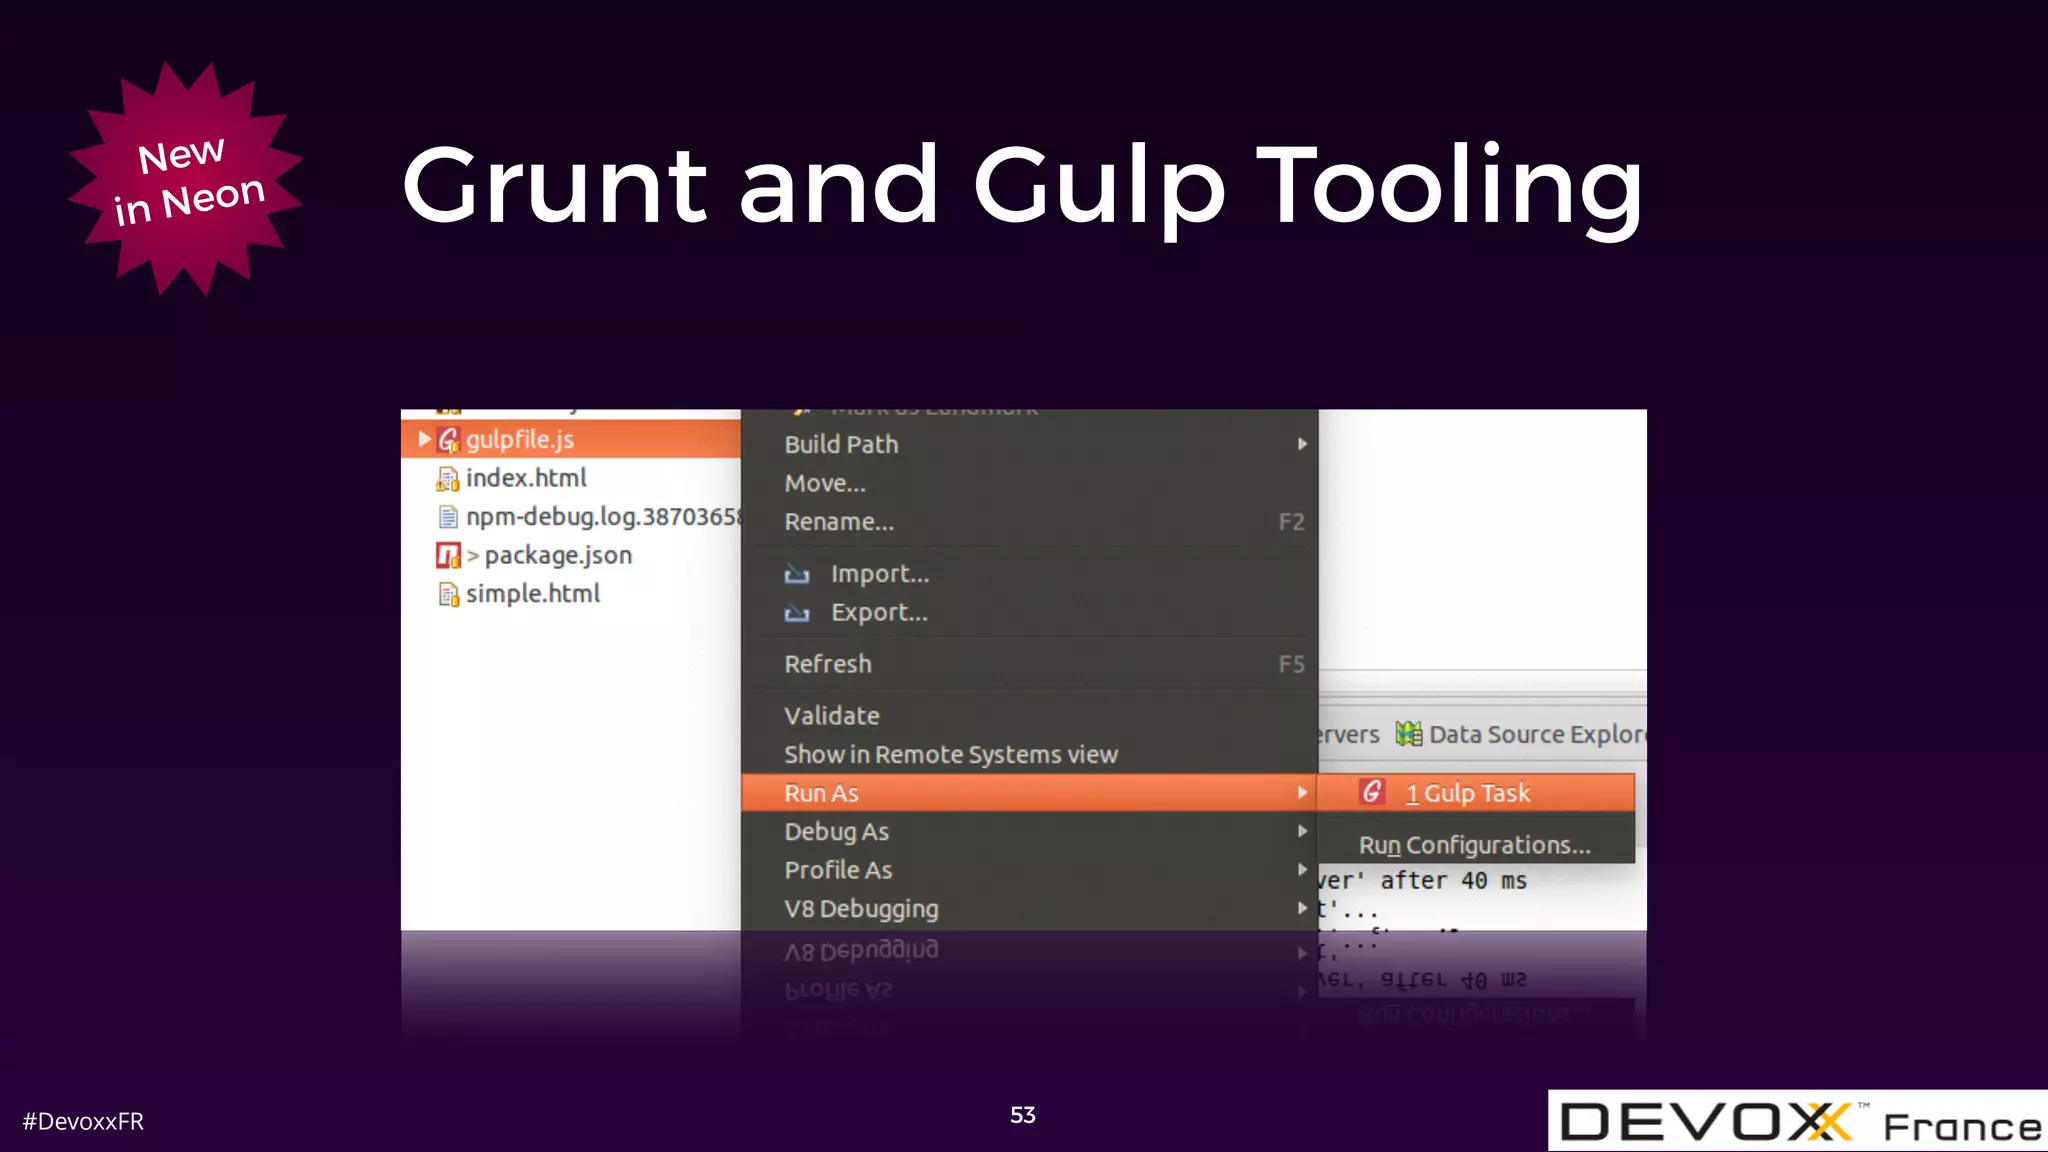Select Rename... in the context menu
Screen dimensions: 2048x1152
(x=1029, y=522)
